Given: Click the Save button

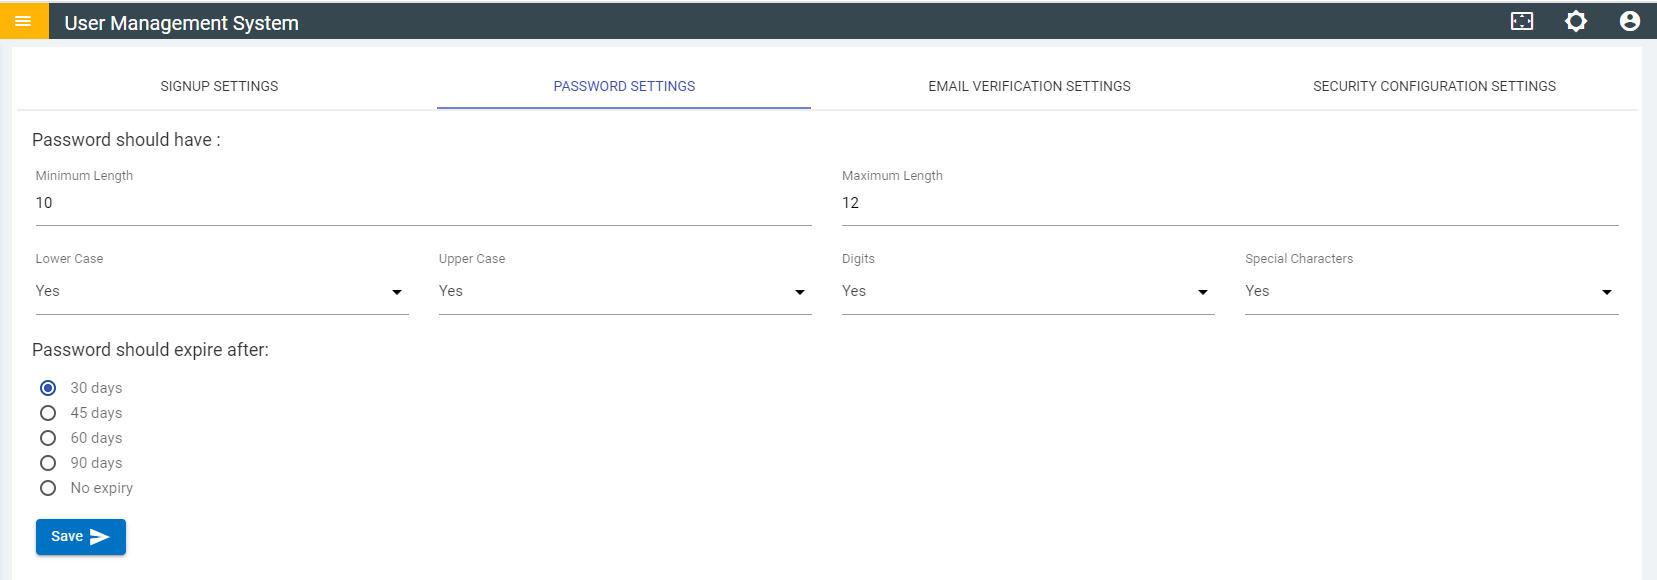Looking at the screenshot, I should tap(80, 537).
